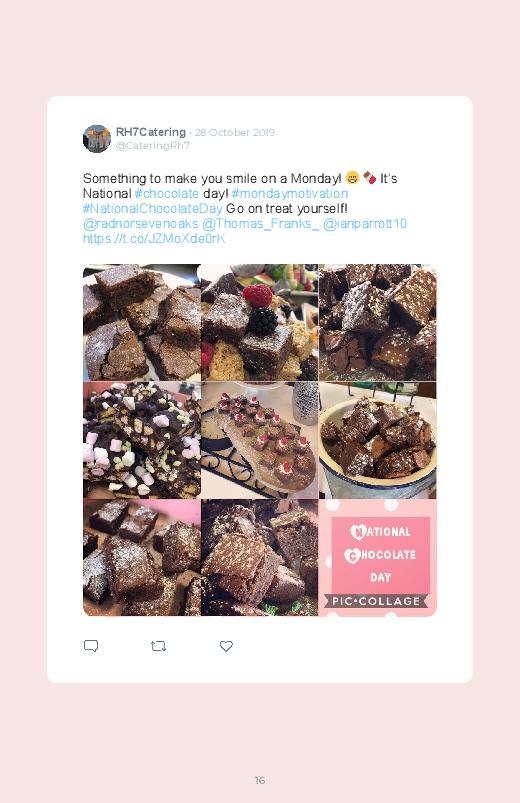Visit the @radnorsevenoaks mention
The height and width of the screenshot is (803, 520).
tap(140, 224)
